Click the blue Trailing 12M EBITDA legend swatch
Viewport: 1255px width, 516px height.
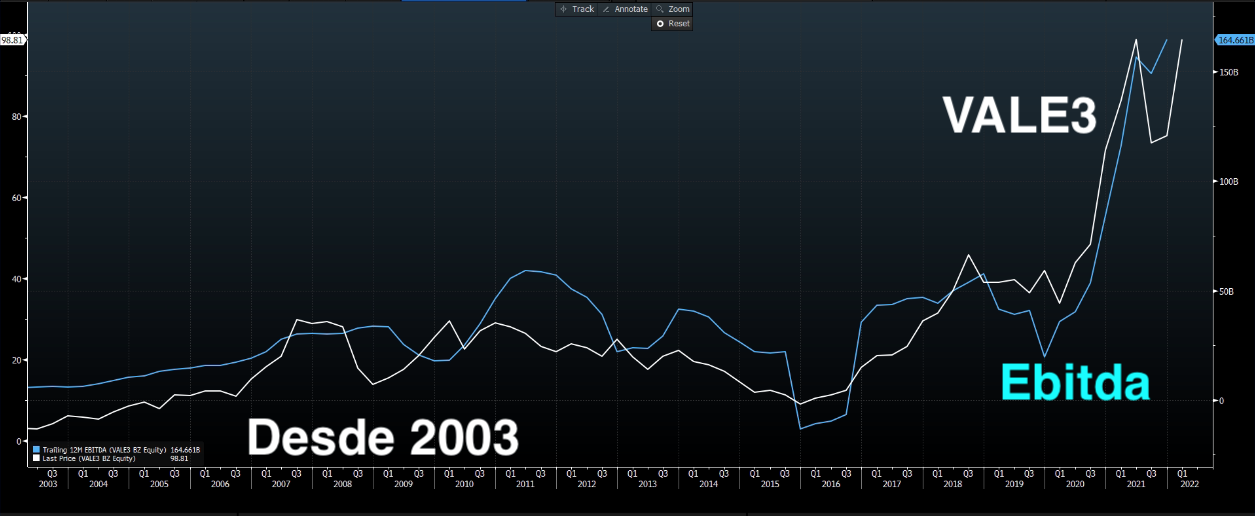pyautogui.click(x=36, y=449)
